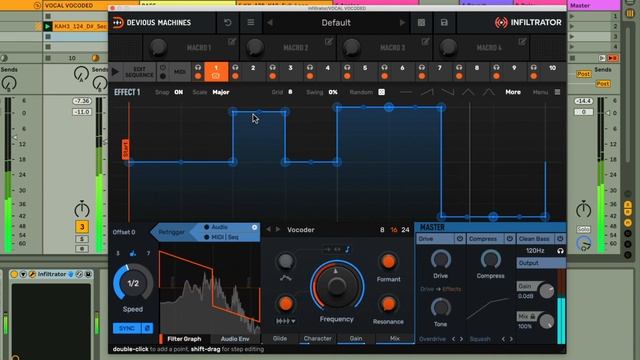This screenshot has width=640, height=360.
Task: Enable the MIDI | Seq retrigger option
Action: [221, 237]
